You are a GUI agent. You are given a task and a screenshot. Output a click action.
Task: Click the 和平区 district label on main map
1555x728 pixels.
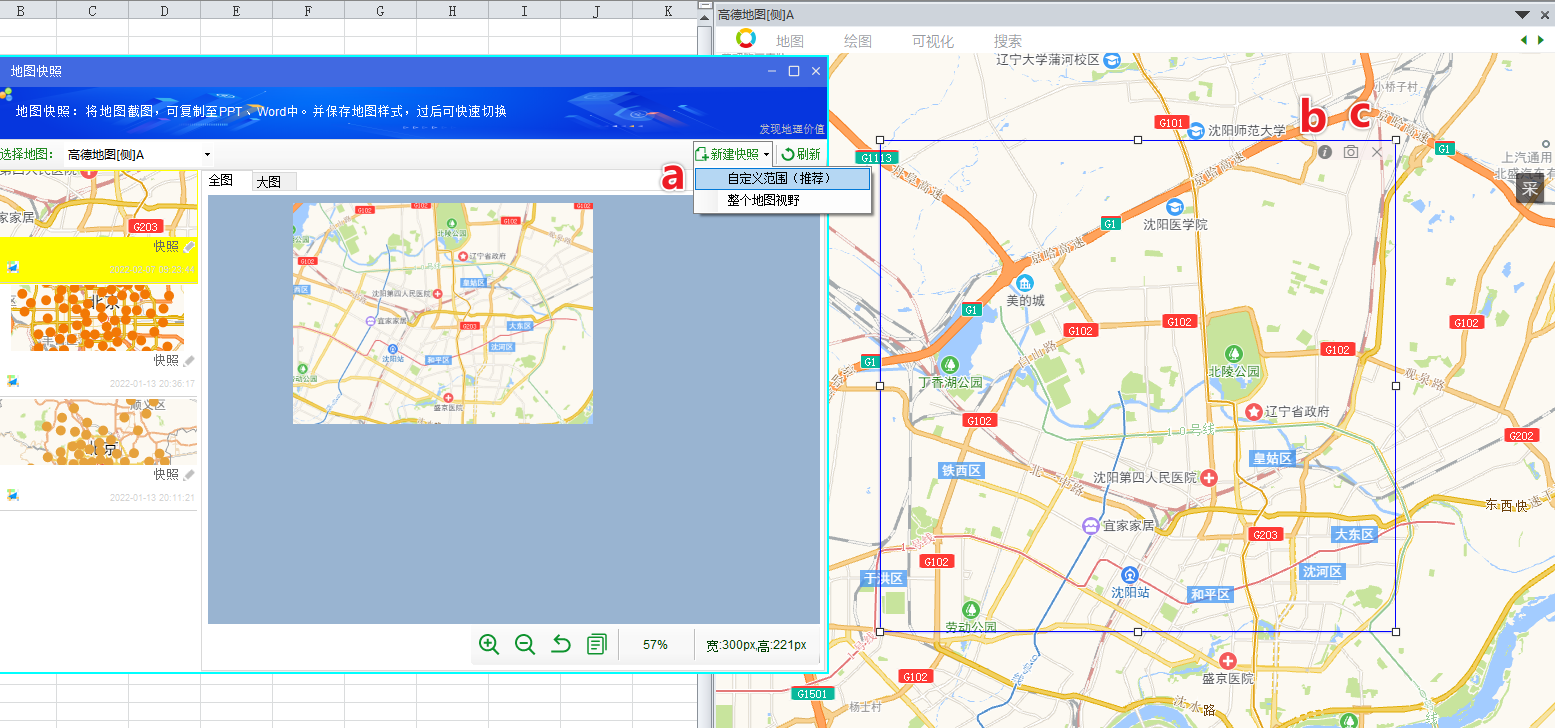[1210, 594]
